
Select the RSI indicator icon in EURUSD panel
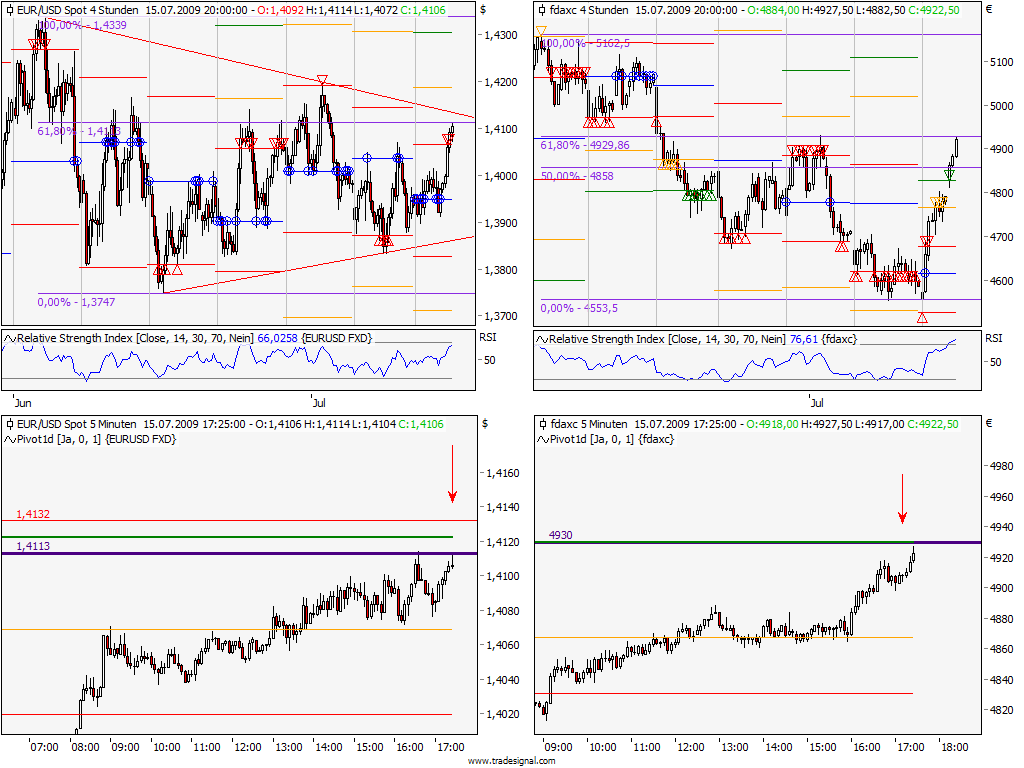point(10,339)
